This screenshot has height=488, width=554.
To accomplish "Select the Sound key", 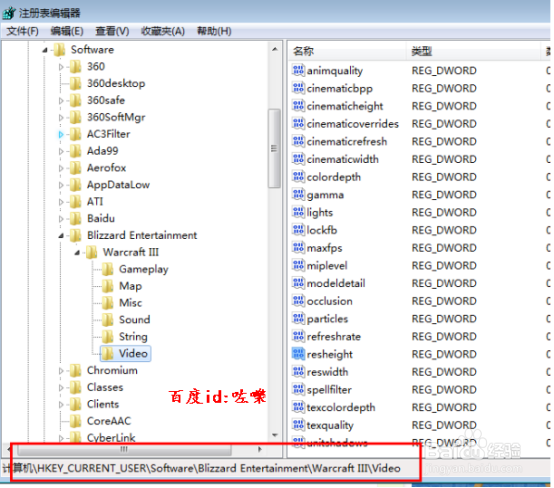I will pyautogui.click(x=134, y=320).
